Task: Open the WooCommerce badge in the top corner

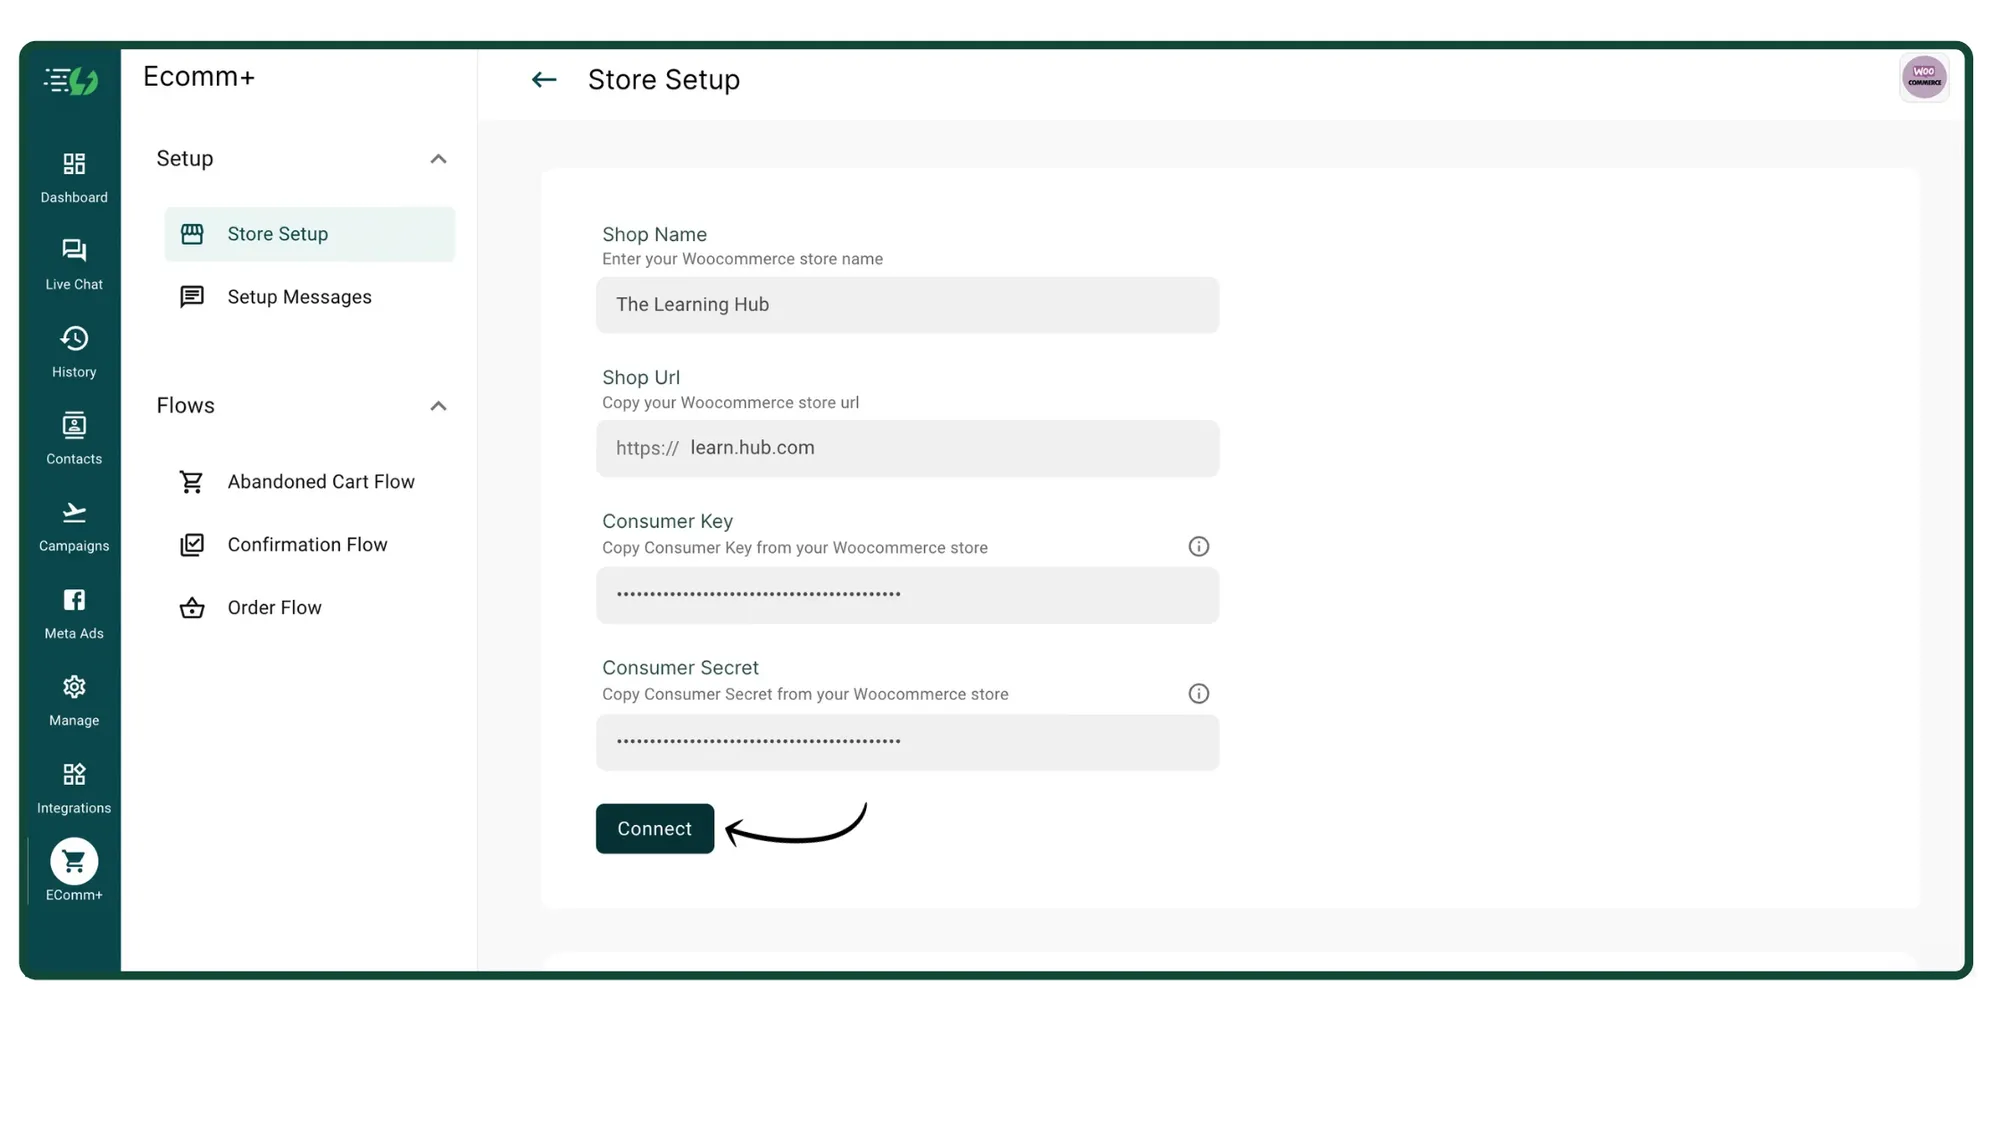Action: pos(1923,77)
